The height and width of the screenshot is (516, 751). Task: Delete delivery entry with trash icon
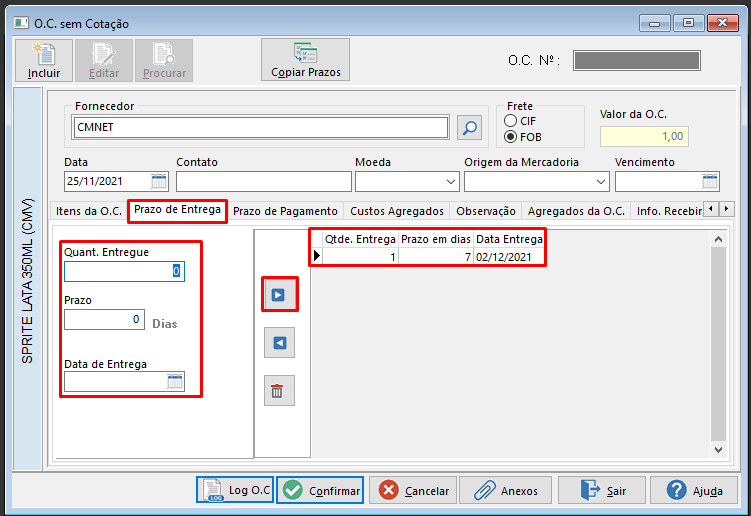point(279,390)
